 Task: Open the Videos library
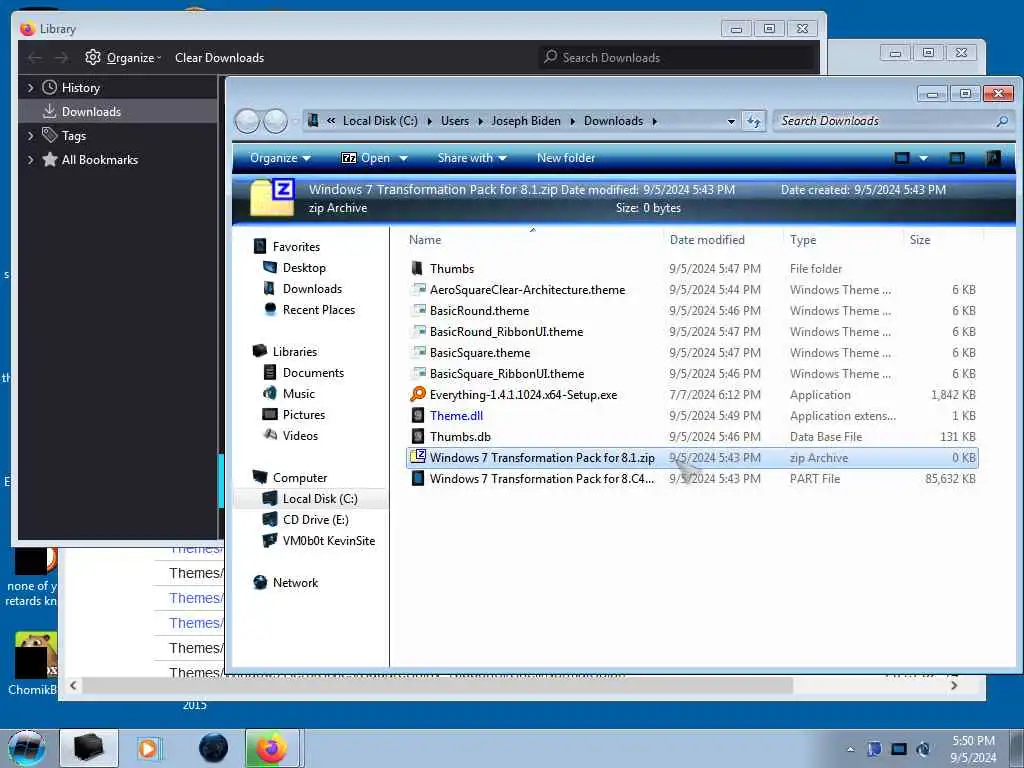300,435
